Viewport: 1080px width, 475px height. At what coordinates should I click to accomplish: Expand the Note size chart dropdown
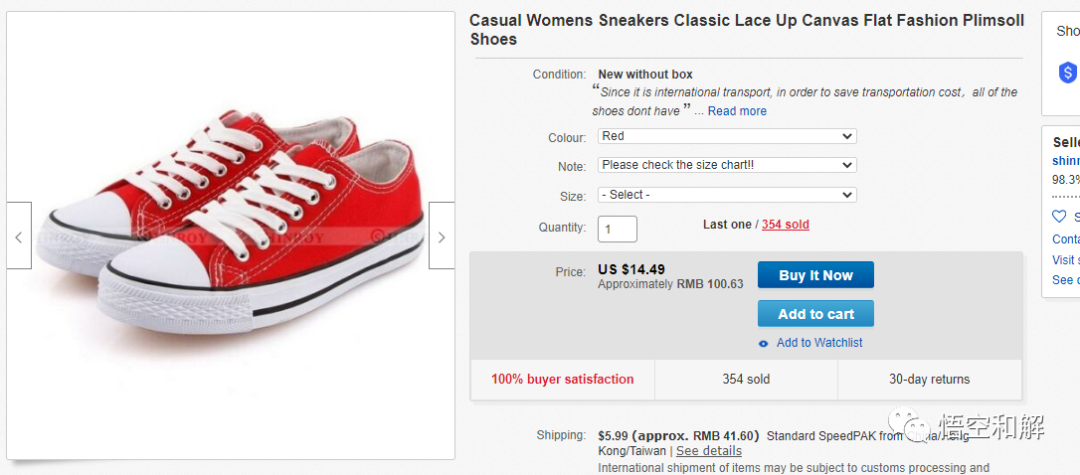(727, 165)
